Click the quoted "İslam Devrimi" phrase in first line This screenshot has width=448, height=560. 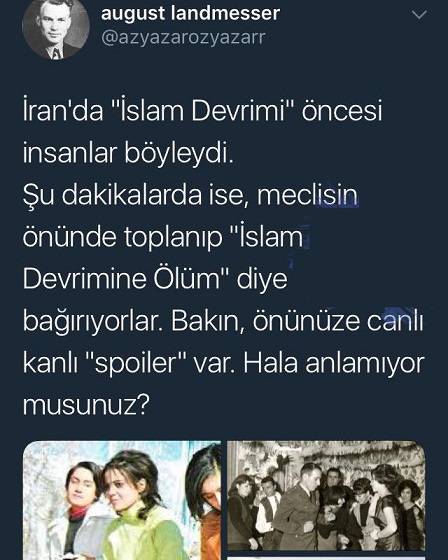198,111
